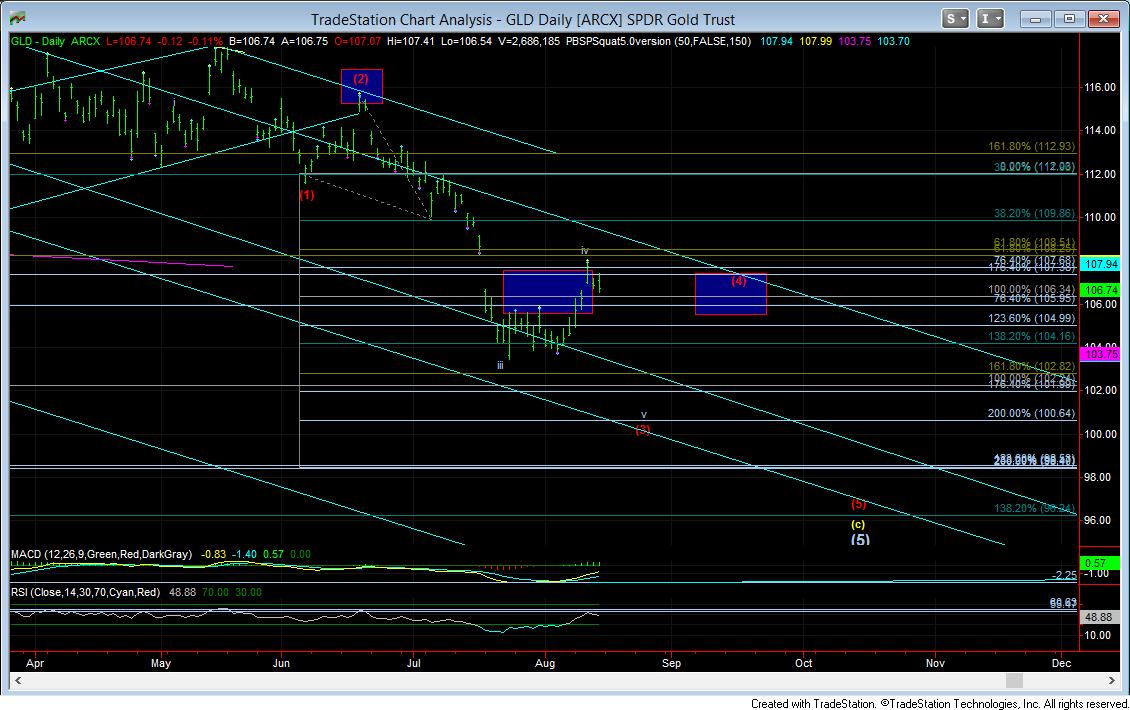Click the green 106.74 last-price axis tag

click(1101, 290)
